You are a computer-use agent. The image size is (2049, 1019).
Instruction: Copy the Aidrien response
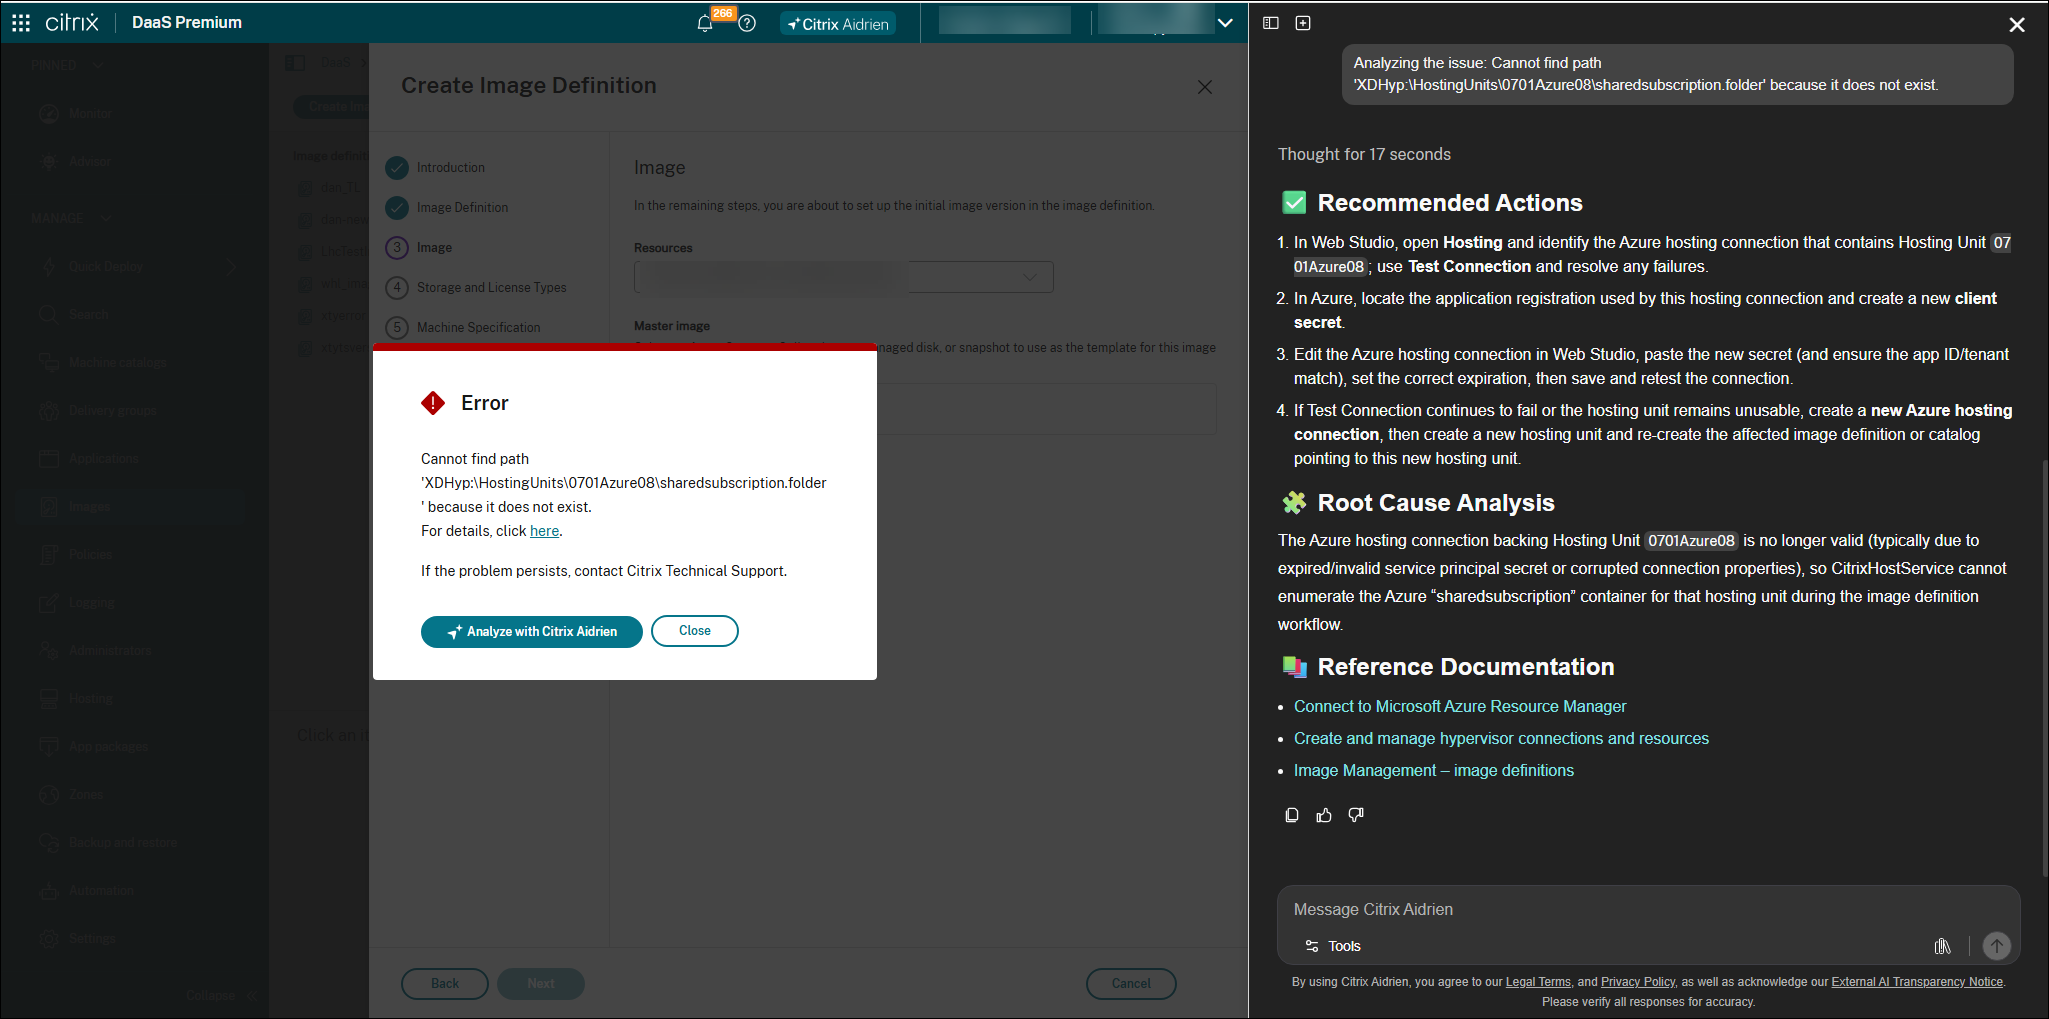coord(1292,815)
